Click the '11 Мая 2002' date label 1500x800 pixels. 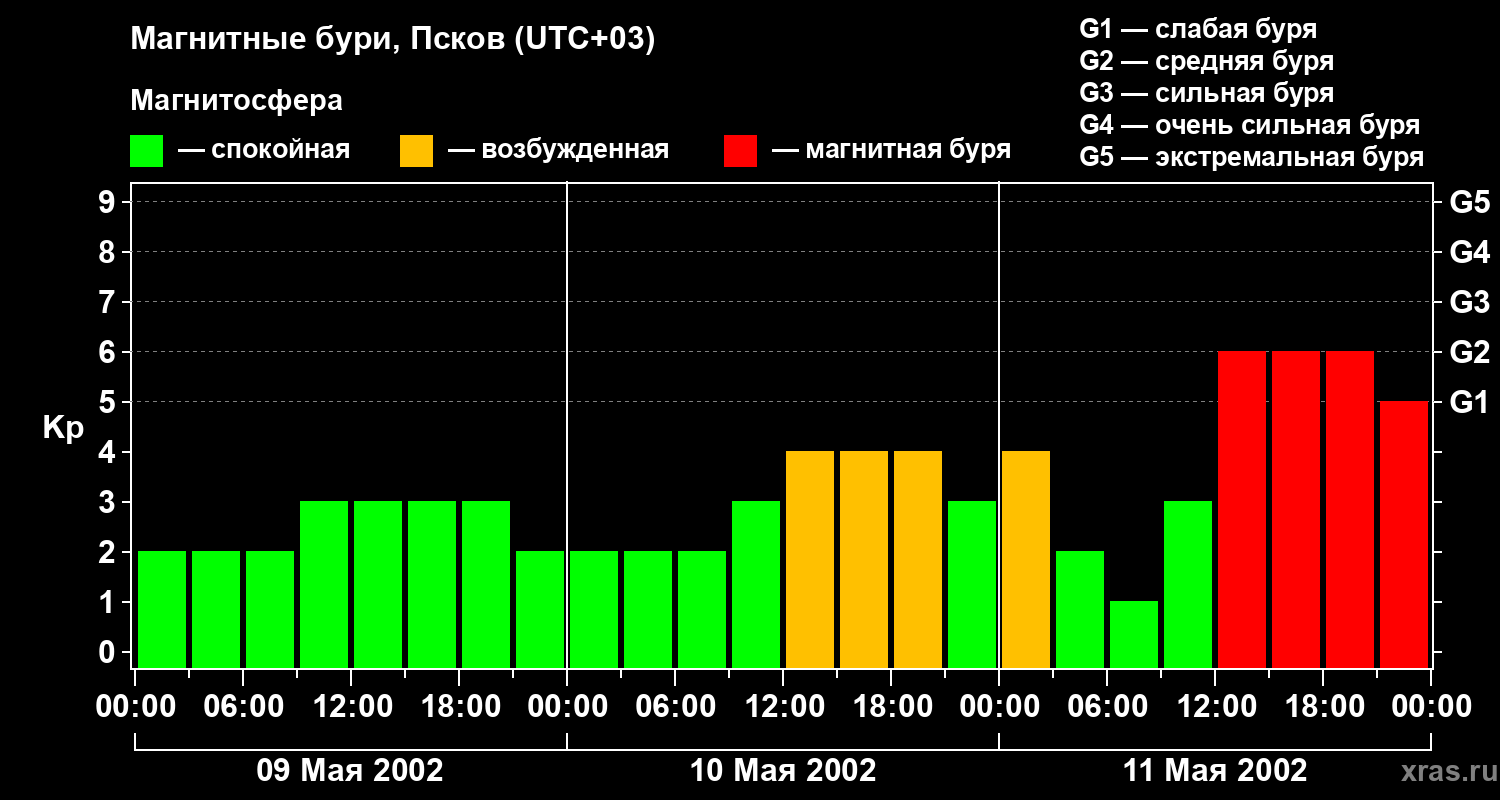point(1215,771)
